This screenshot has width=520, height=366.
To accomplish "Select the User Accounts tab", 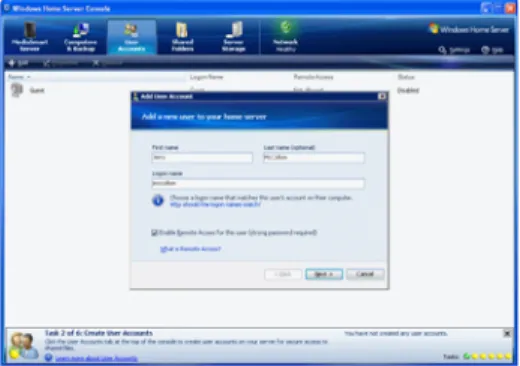I will [x=131, y=37].
